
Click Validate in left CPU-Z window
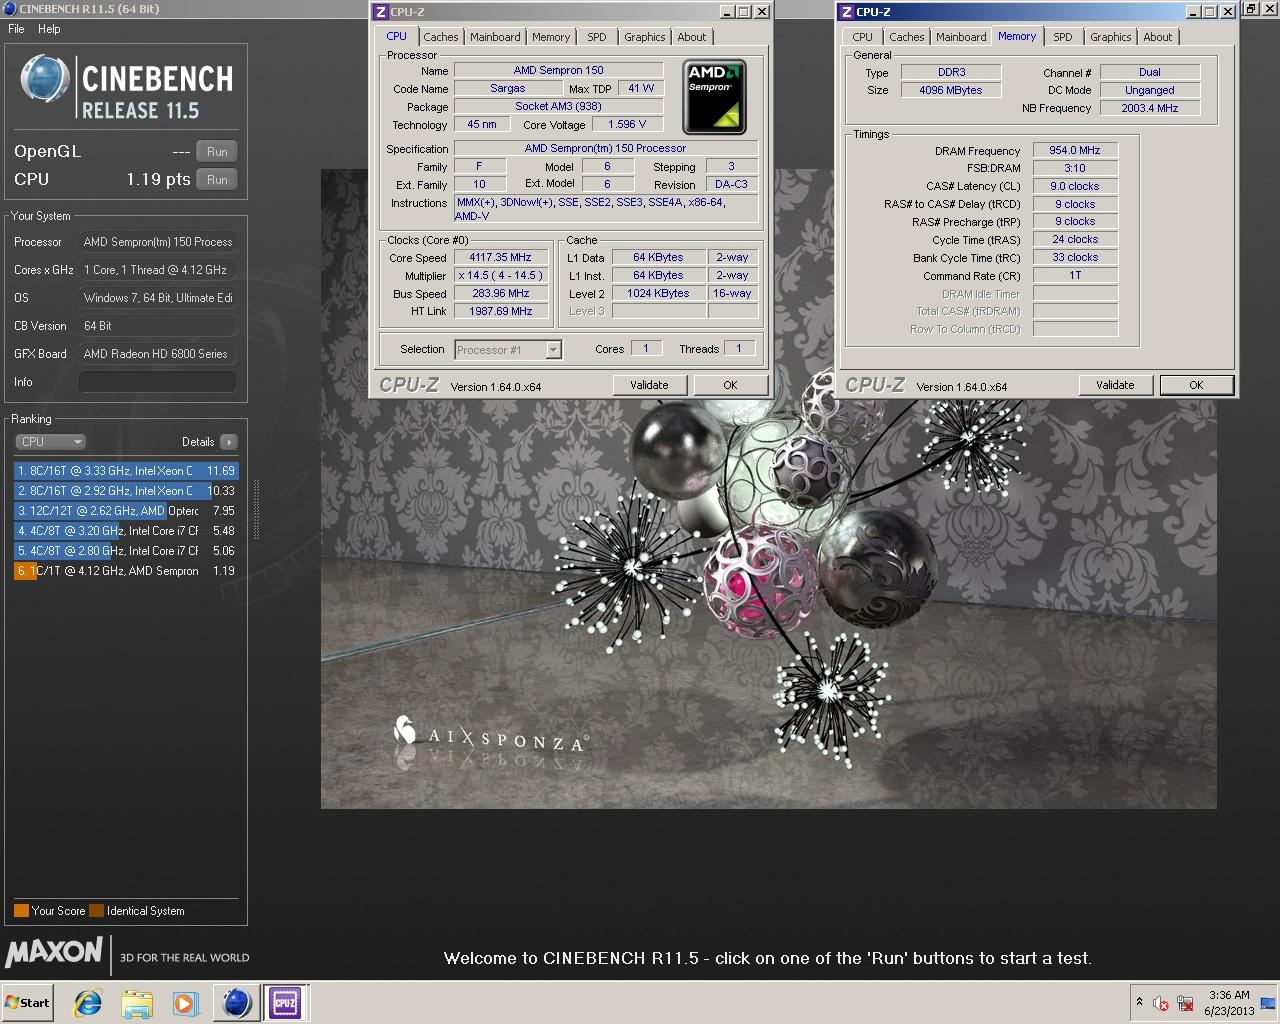click(x=649, y=385)
